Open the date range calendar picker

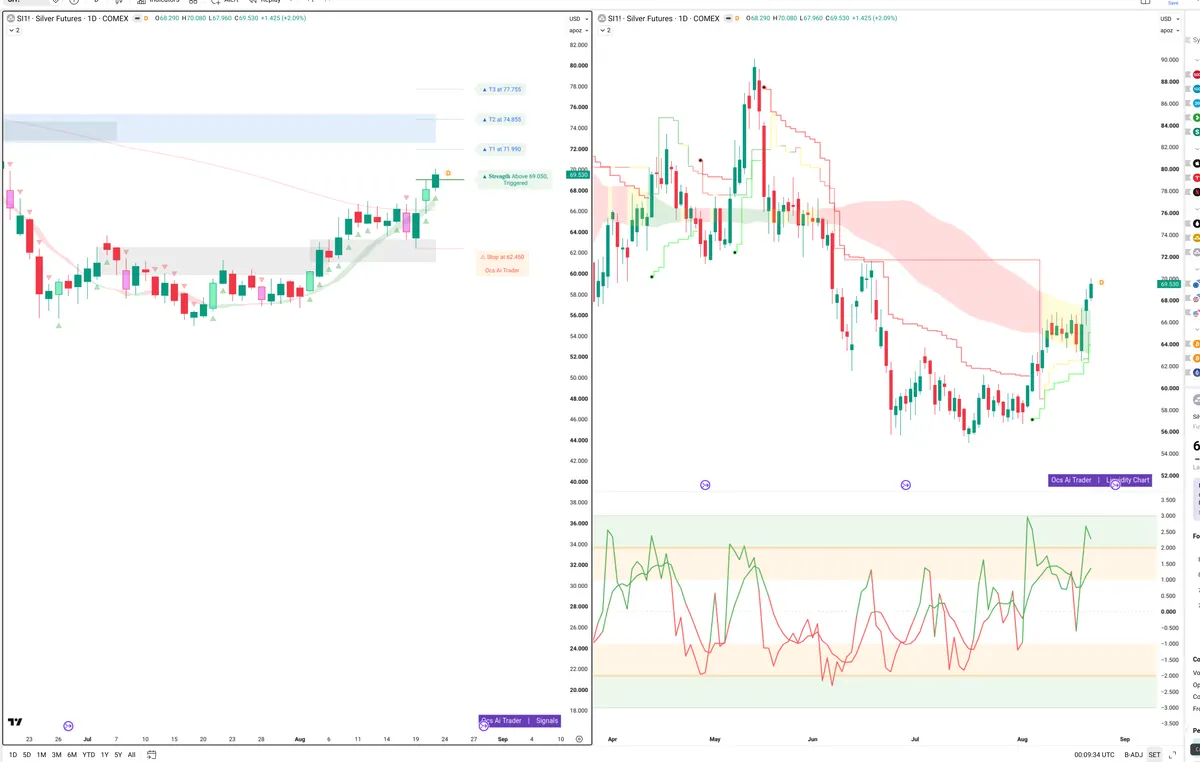[x=151, y=754]
